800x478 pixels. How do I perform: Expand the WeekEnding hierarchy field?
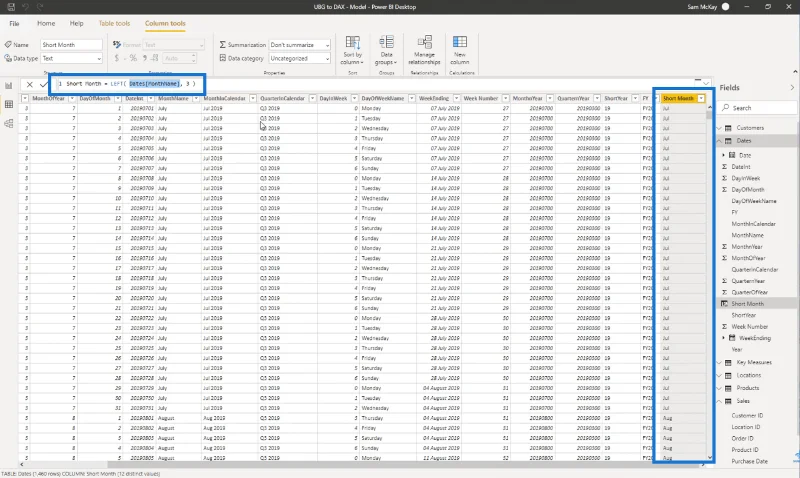[723, 338]
